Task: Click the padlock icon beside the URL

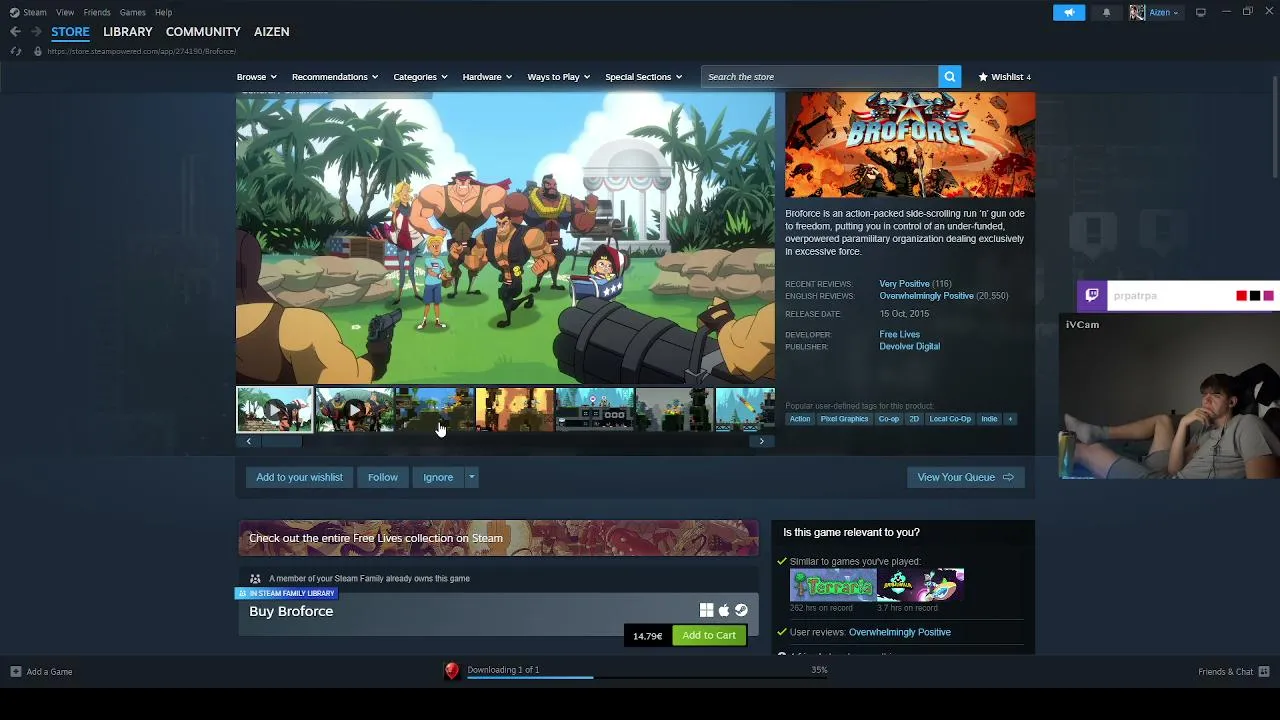Action: [x=38, y=51]
